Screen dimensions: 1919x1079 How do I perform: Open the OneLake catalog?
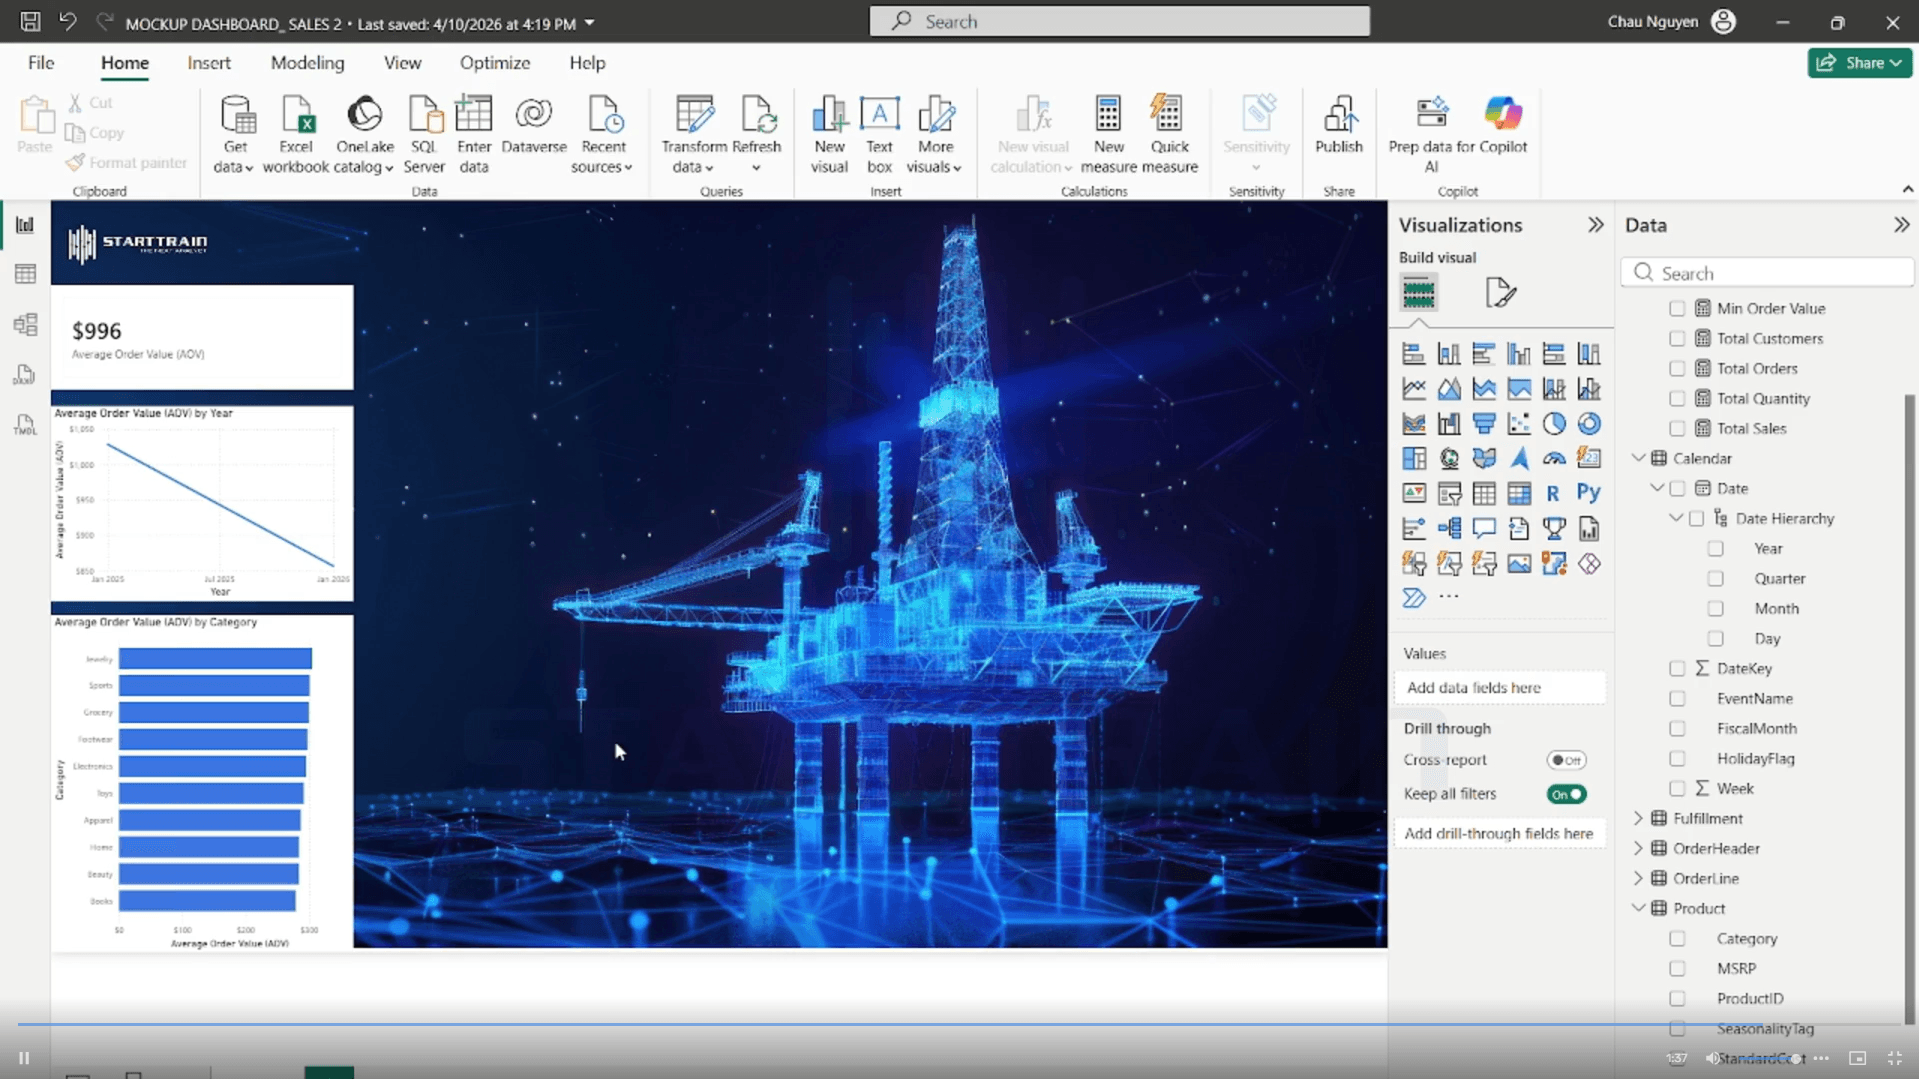(364, 135)
